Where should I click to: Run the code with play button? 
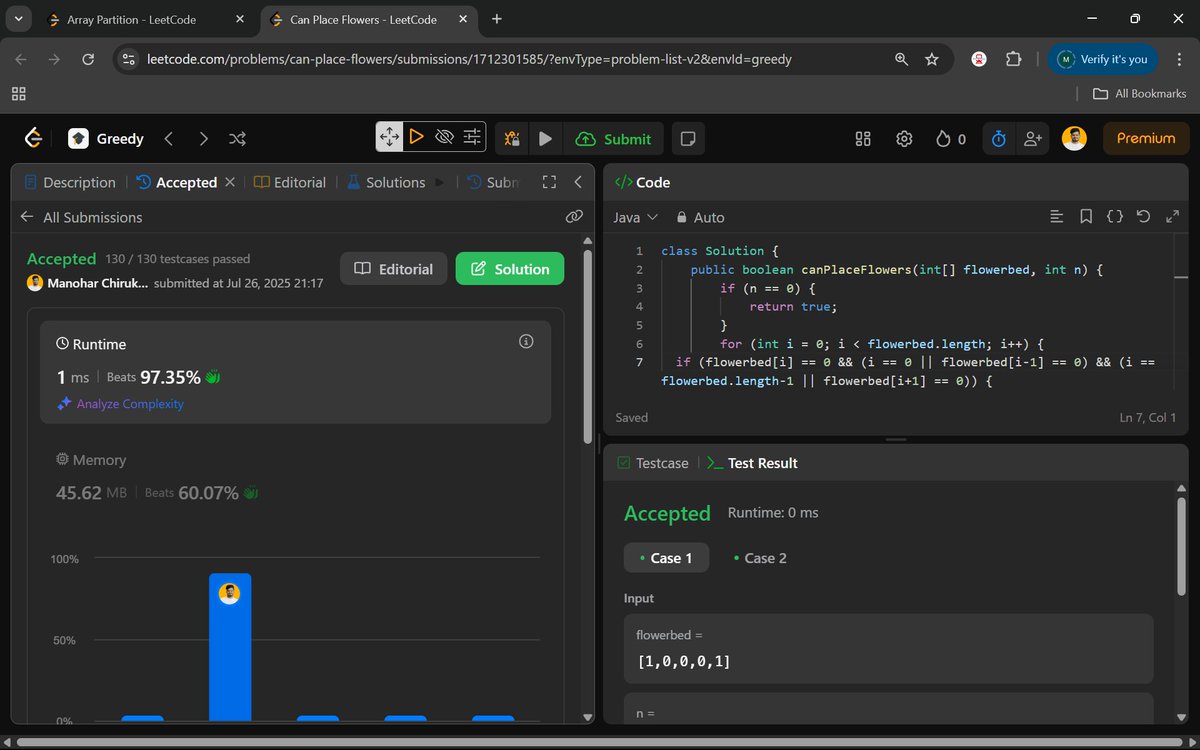[x=544, y=139]
